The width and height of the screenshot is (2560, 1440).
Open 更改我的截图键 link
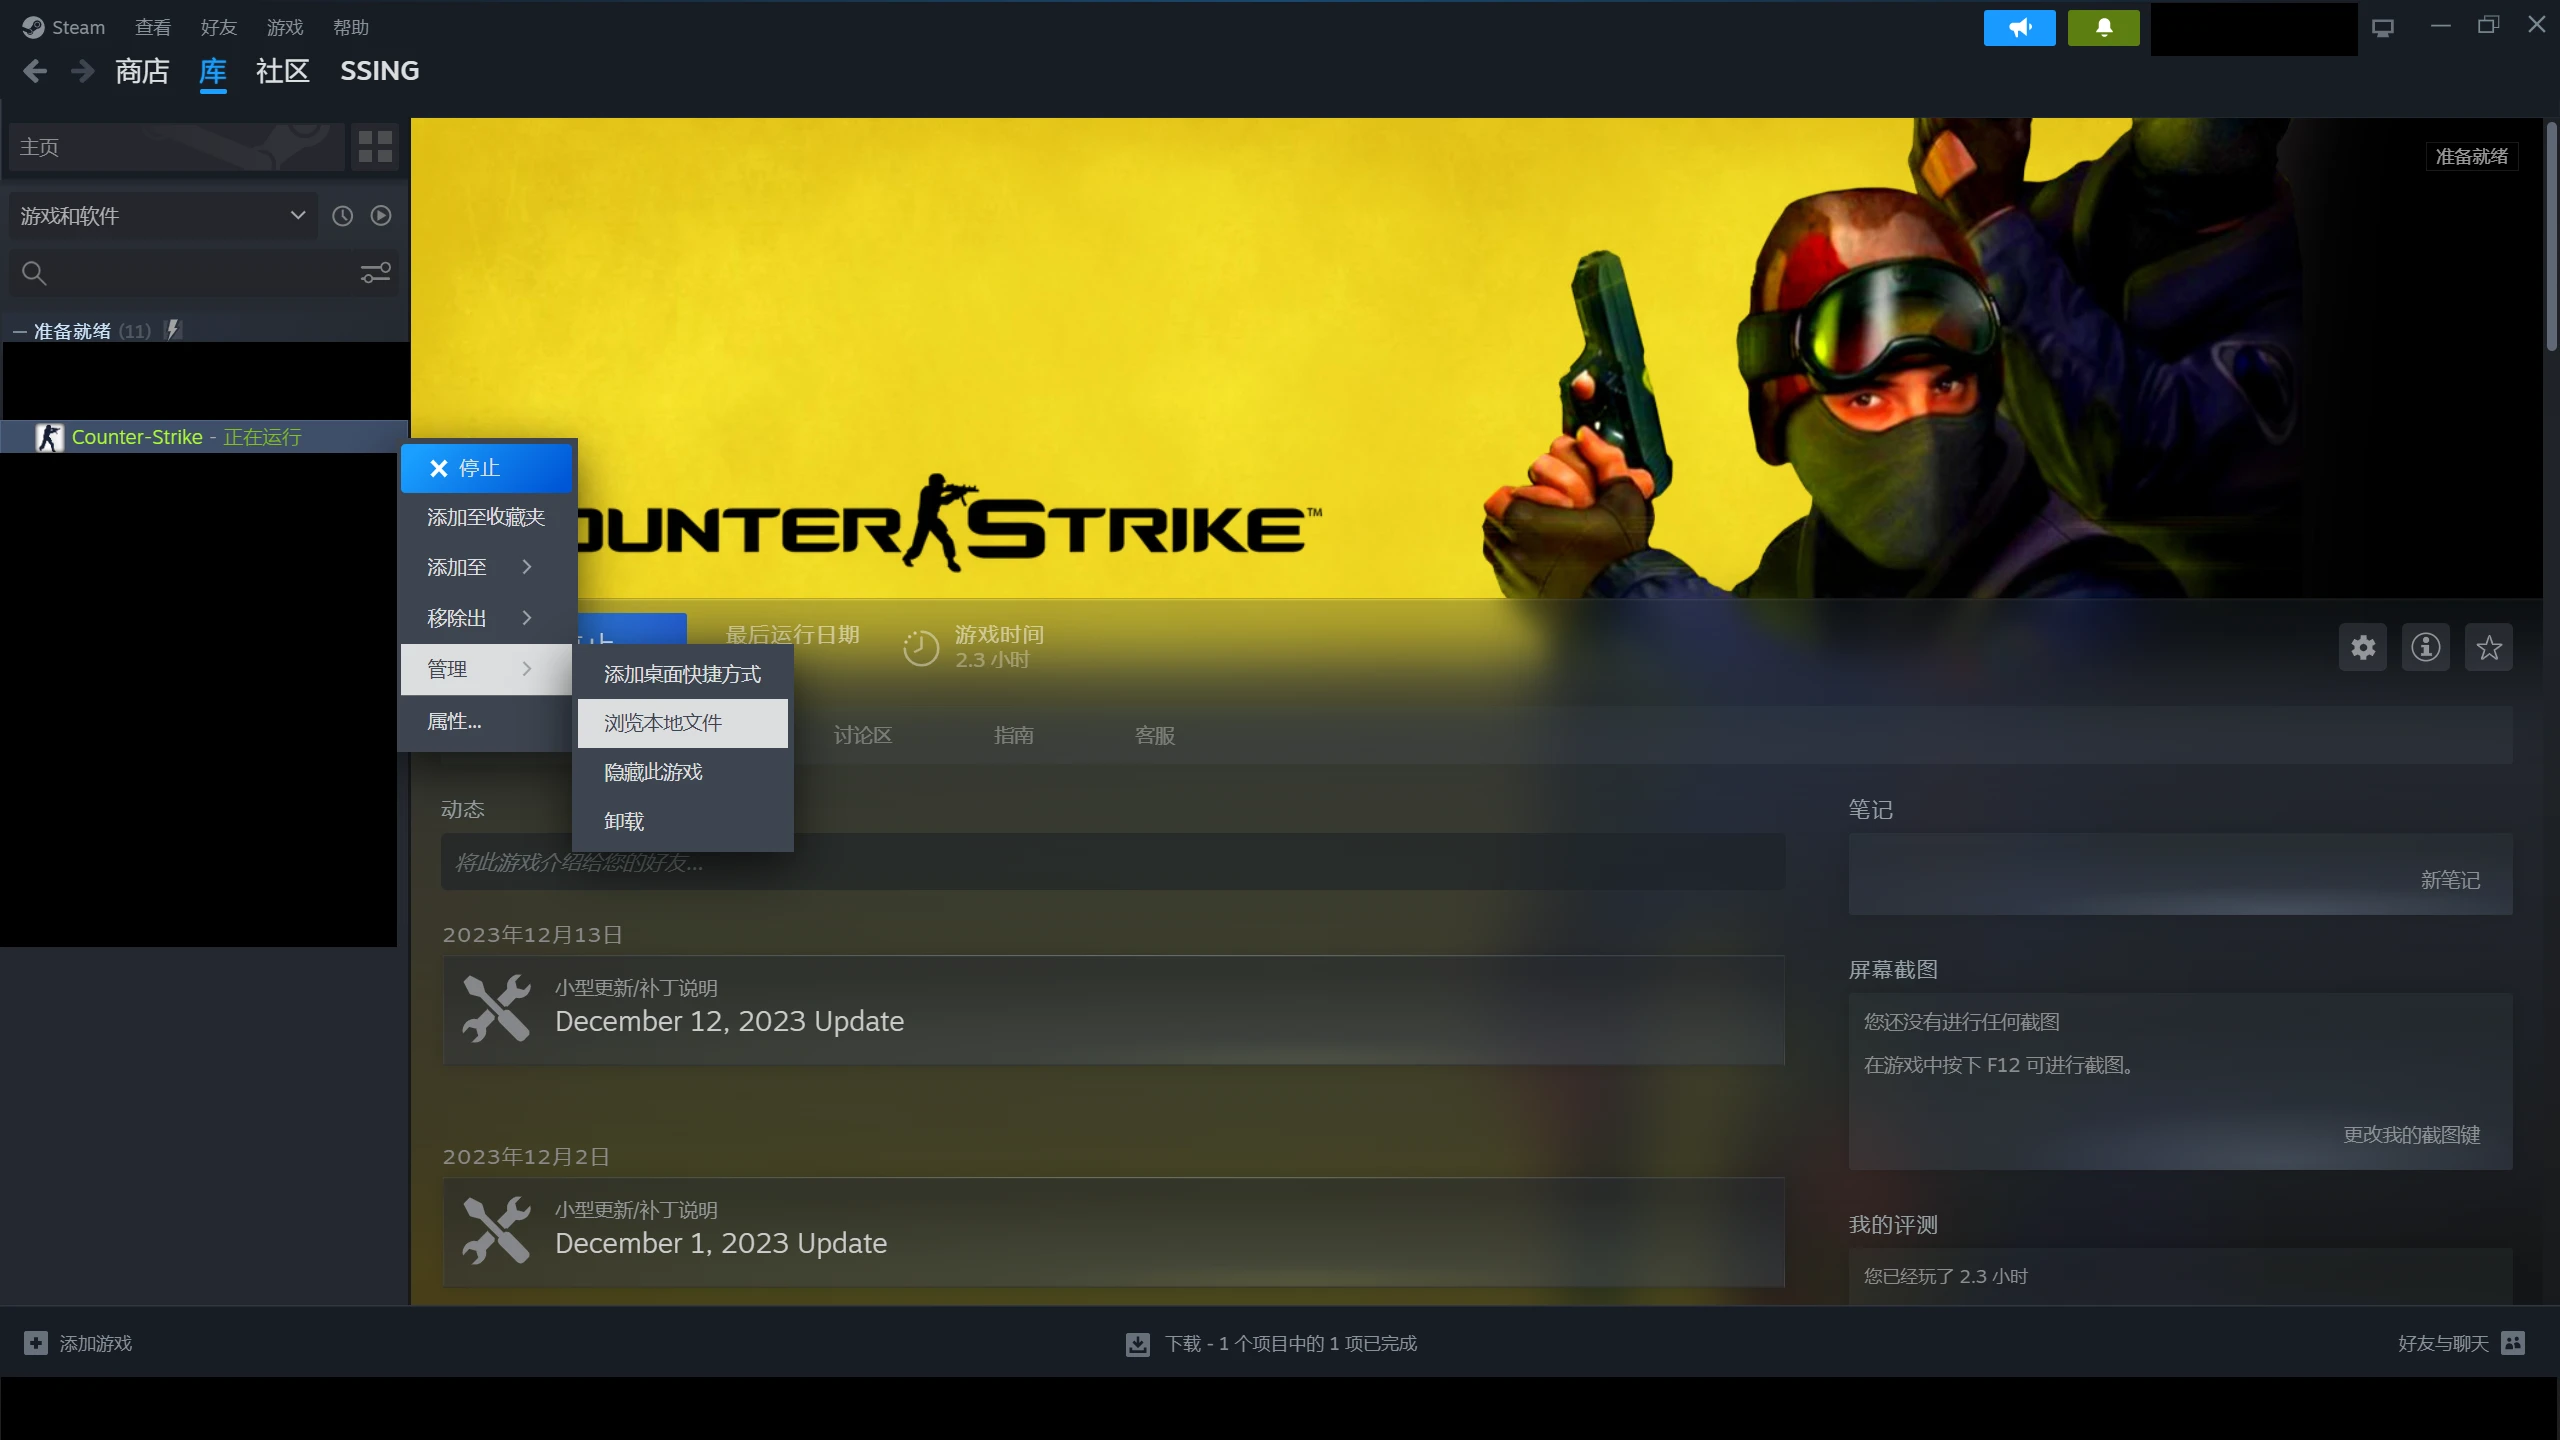coord(2411,1135)
